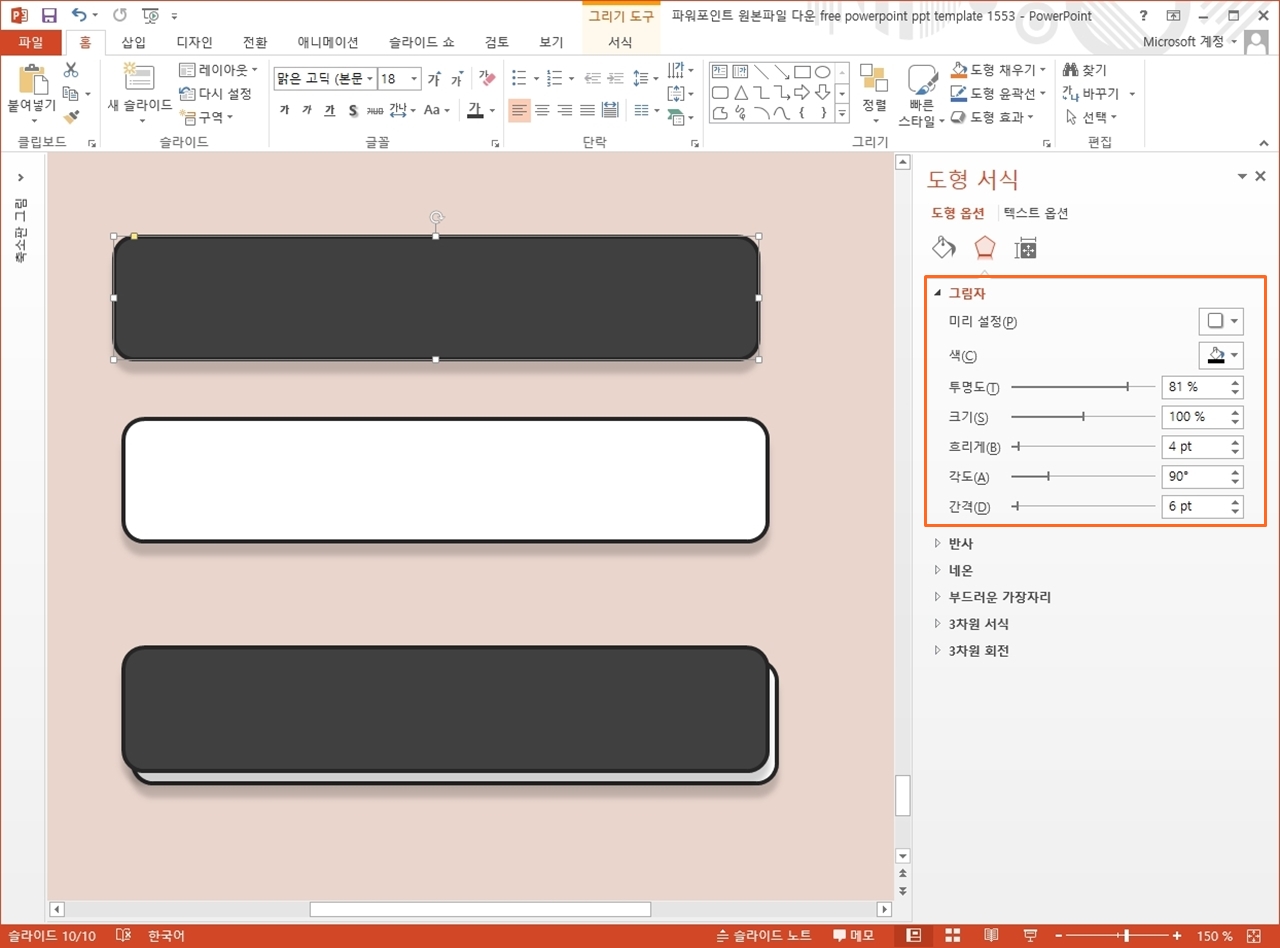Viewport: 1280px width, 948px height.
Task: Open Microsoft 계정 account menu
Action: 1188,42
